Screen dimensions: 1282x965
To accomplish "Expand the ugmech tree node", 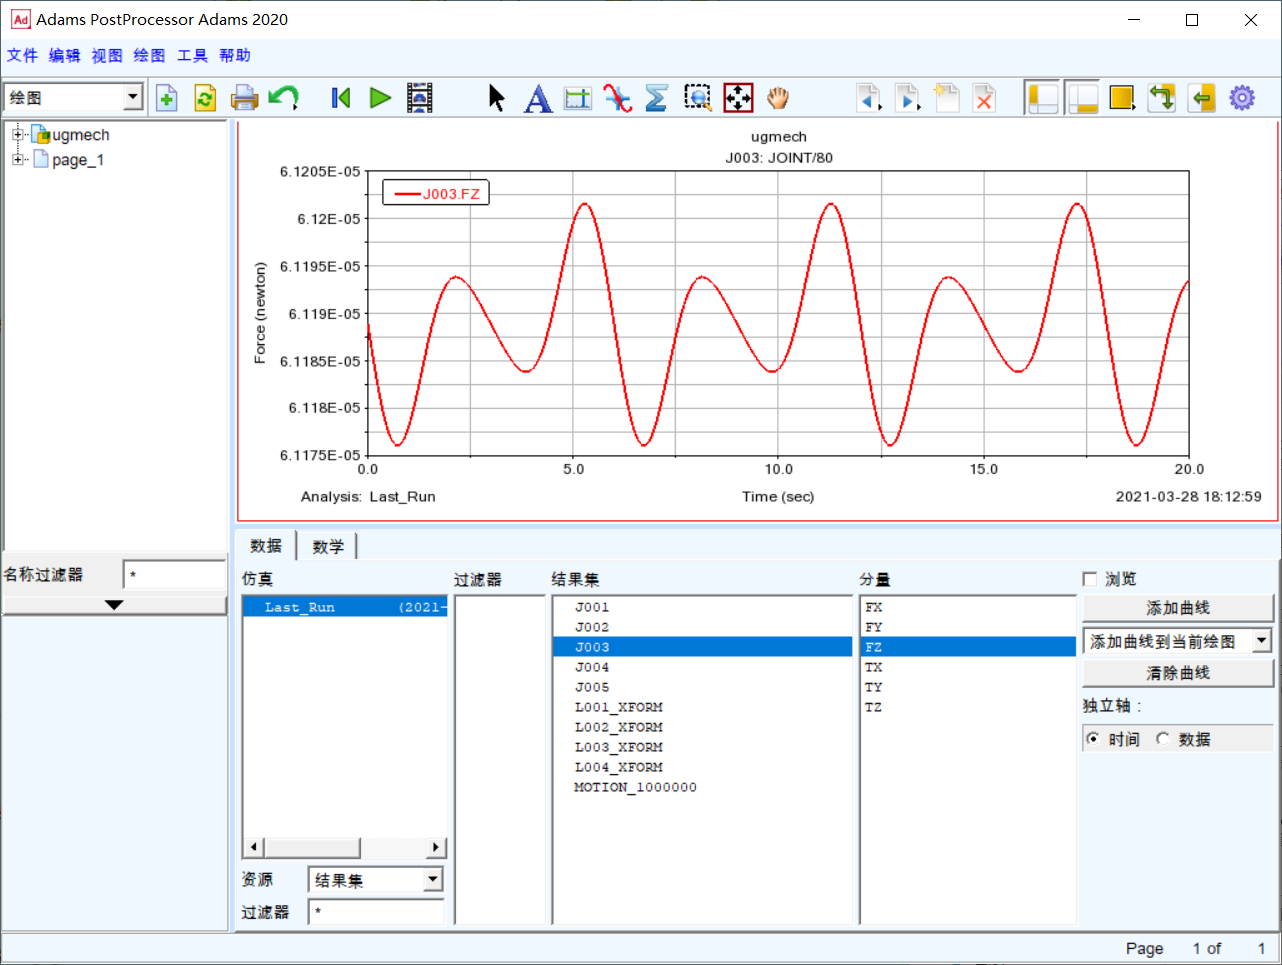I will point(17,134).
